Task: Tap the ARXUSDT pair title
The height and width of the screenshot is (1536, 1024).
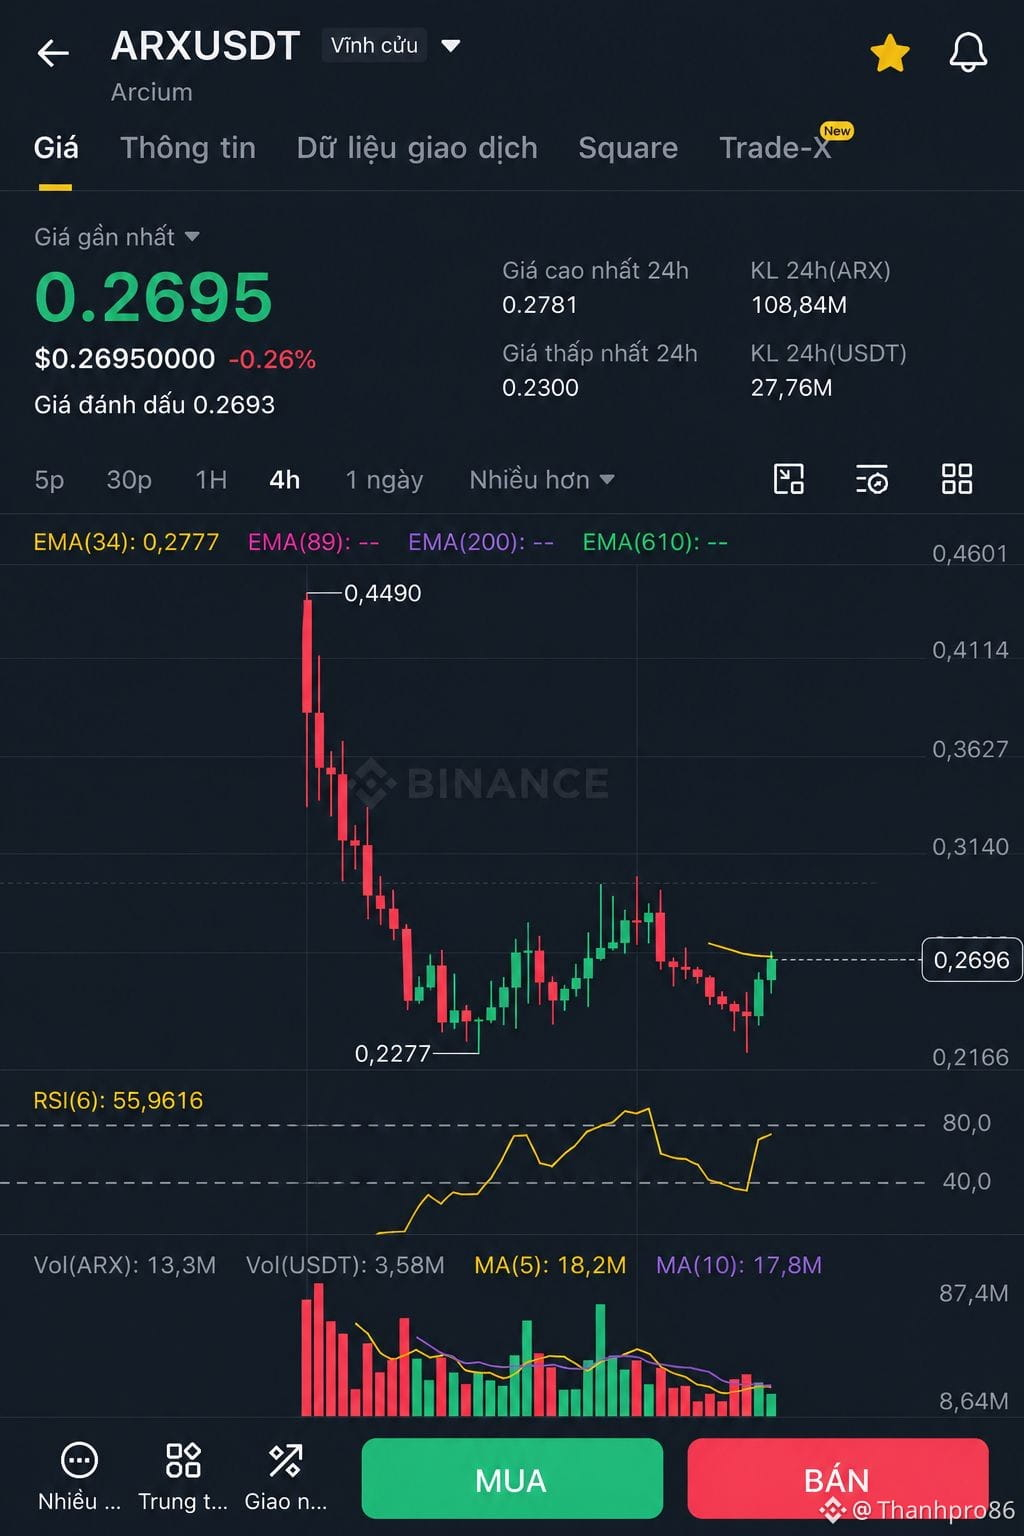Action: coord(206,46)
